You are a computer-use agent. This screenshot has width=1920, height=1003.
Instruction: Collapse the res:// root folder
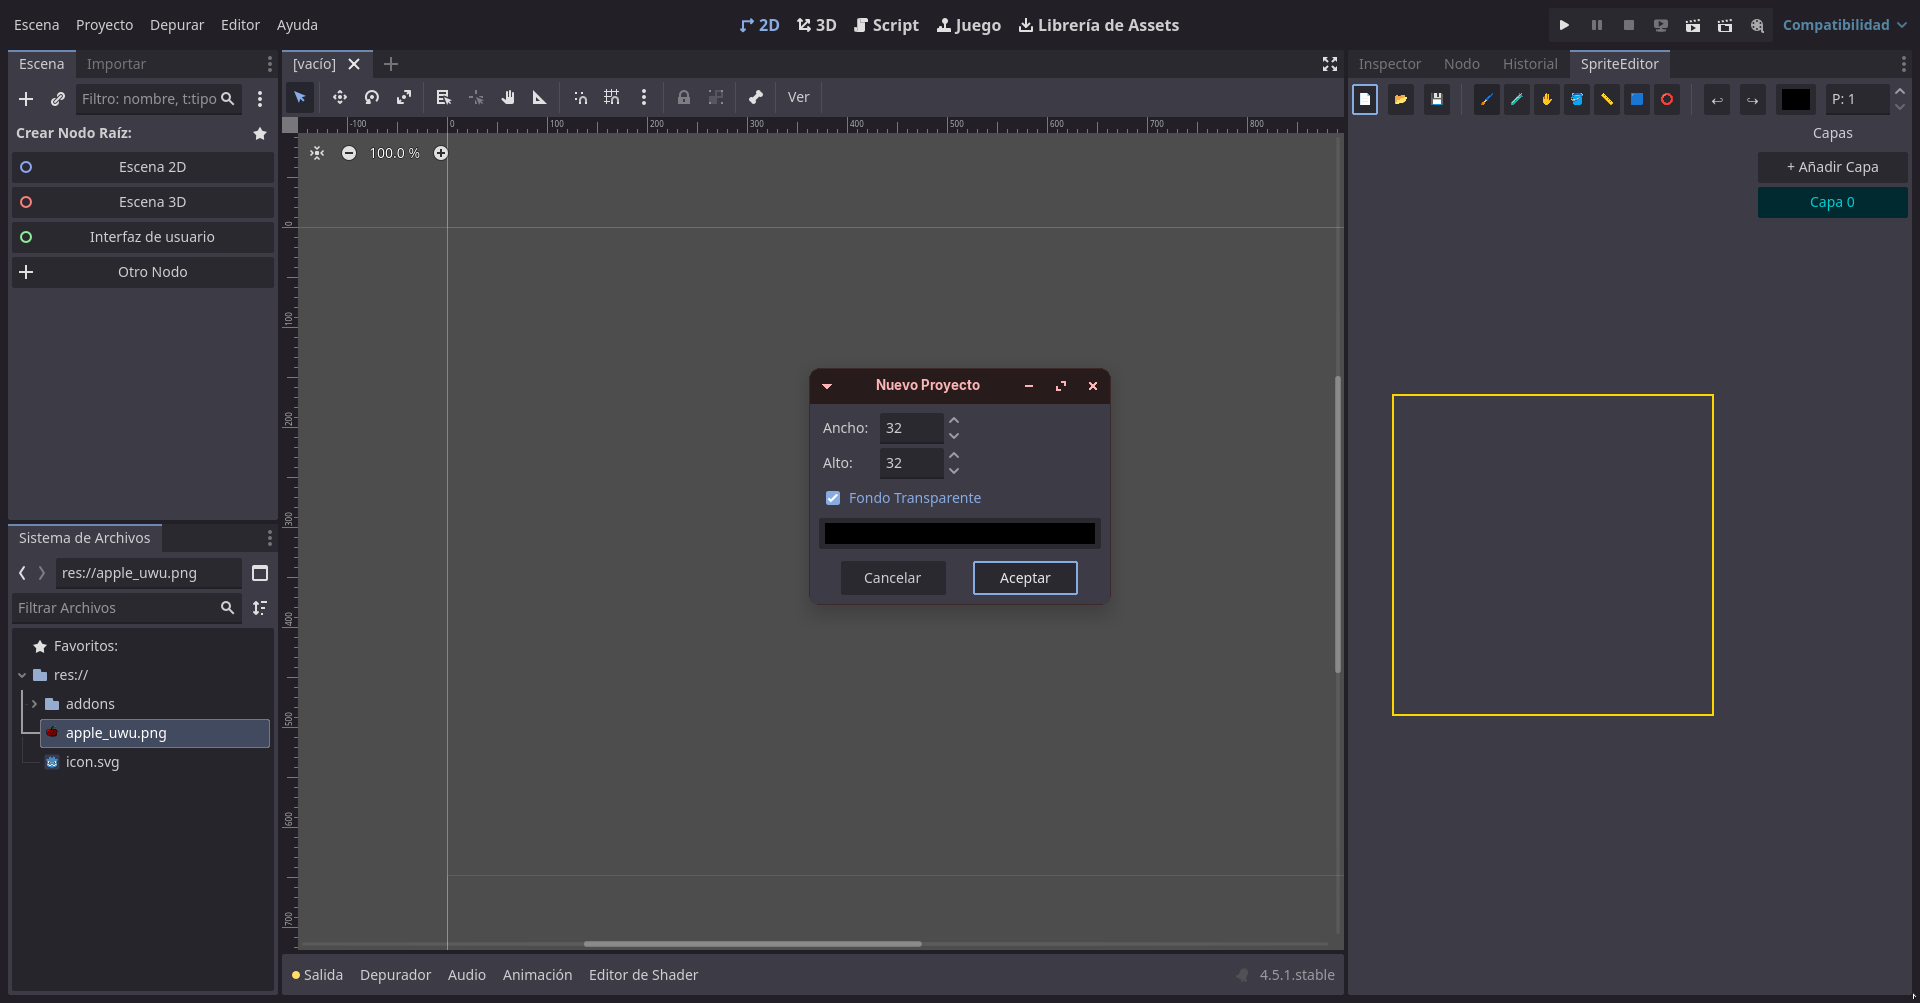[22, 675]
